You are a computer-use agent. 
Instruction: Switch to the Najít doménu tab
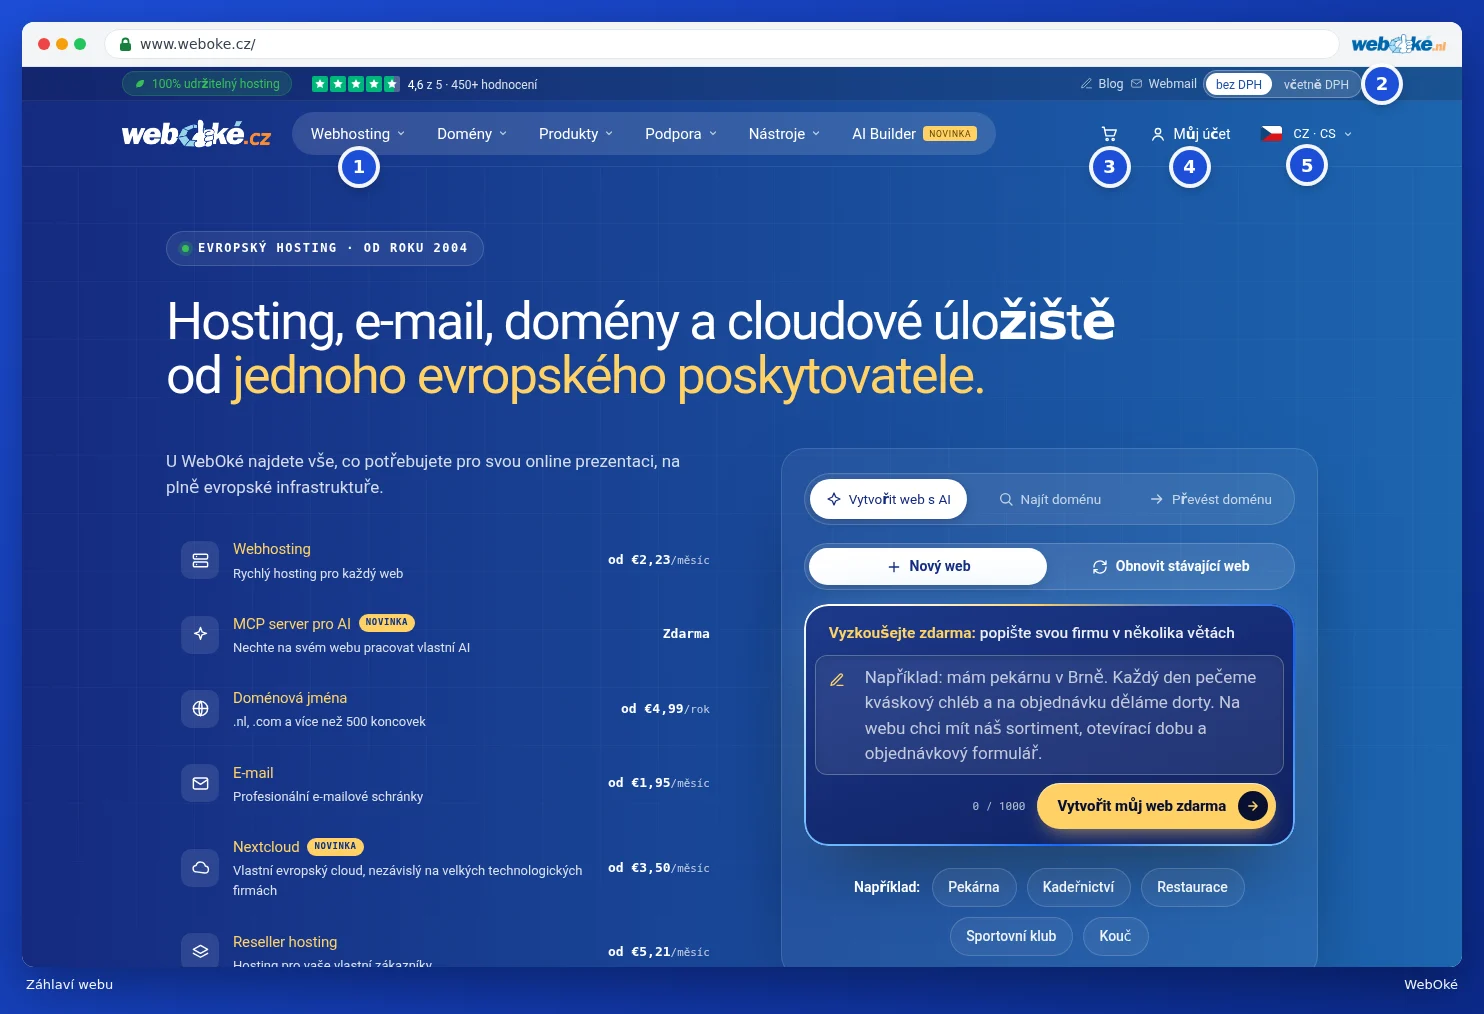[1050, 499]
